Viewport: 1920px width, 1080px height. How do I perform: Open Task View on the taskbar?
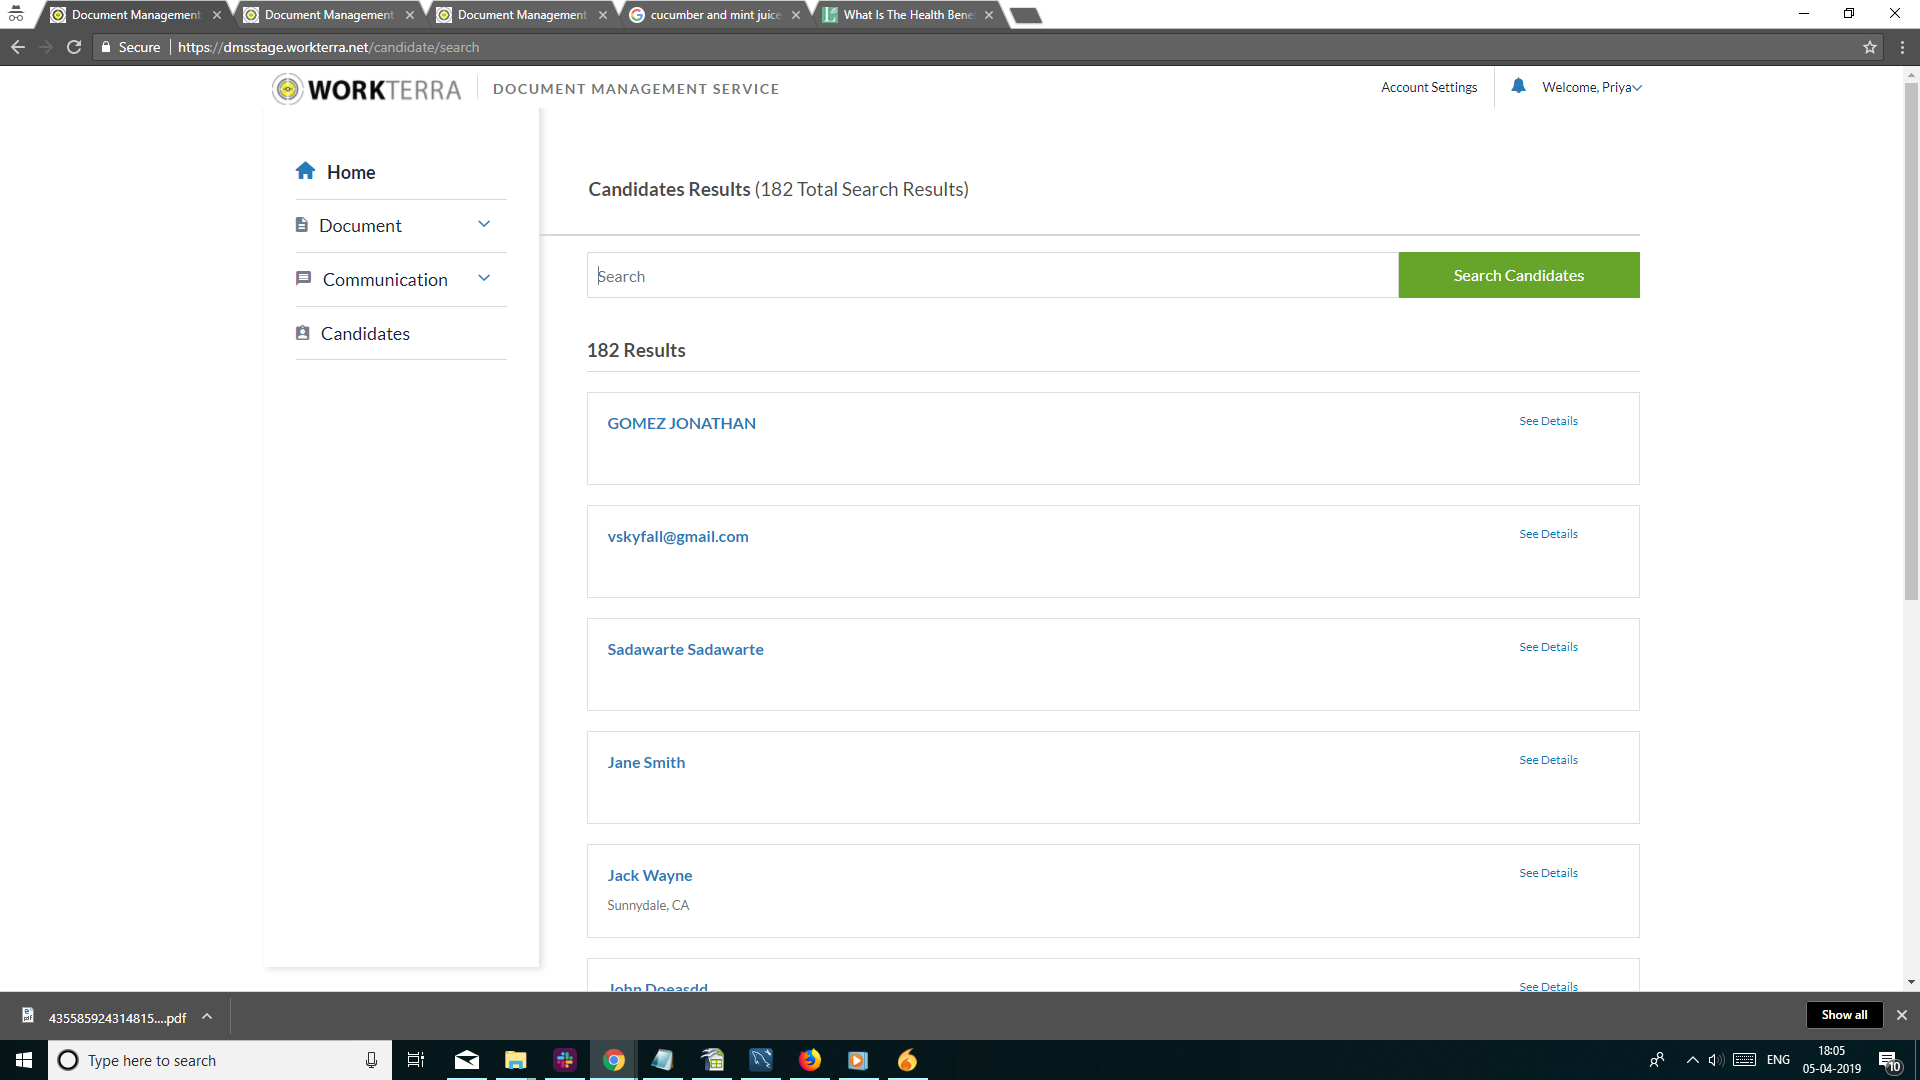coord(416,1060)
